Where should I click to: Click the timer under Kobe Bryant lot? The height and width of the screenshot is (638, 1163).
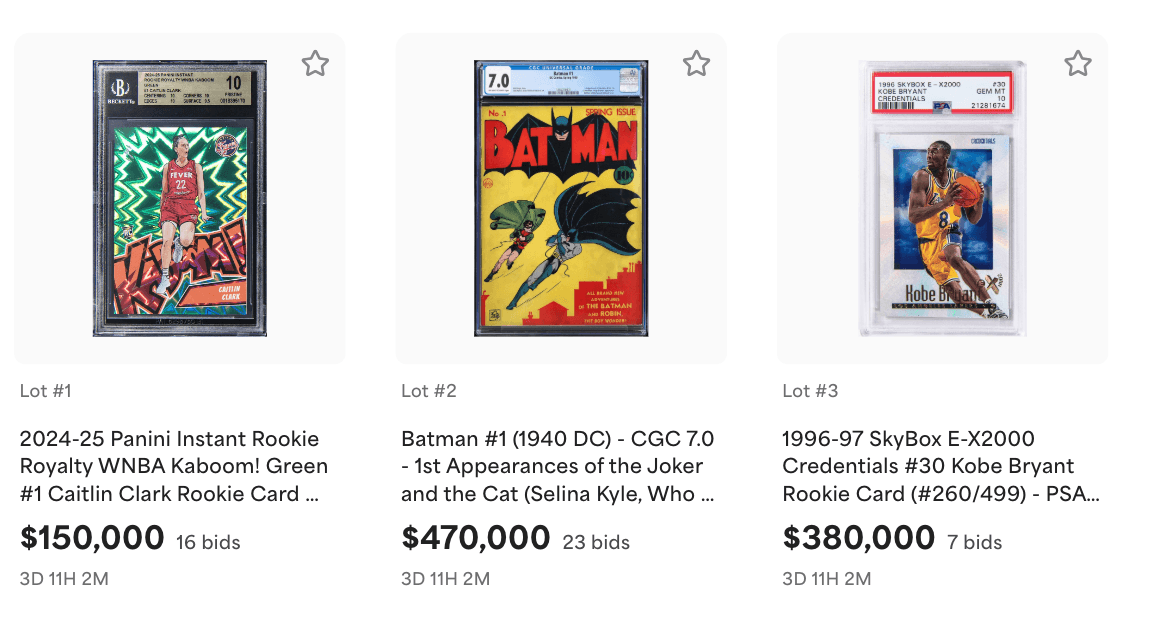[826, 579]
